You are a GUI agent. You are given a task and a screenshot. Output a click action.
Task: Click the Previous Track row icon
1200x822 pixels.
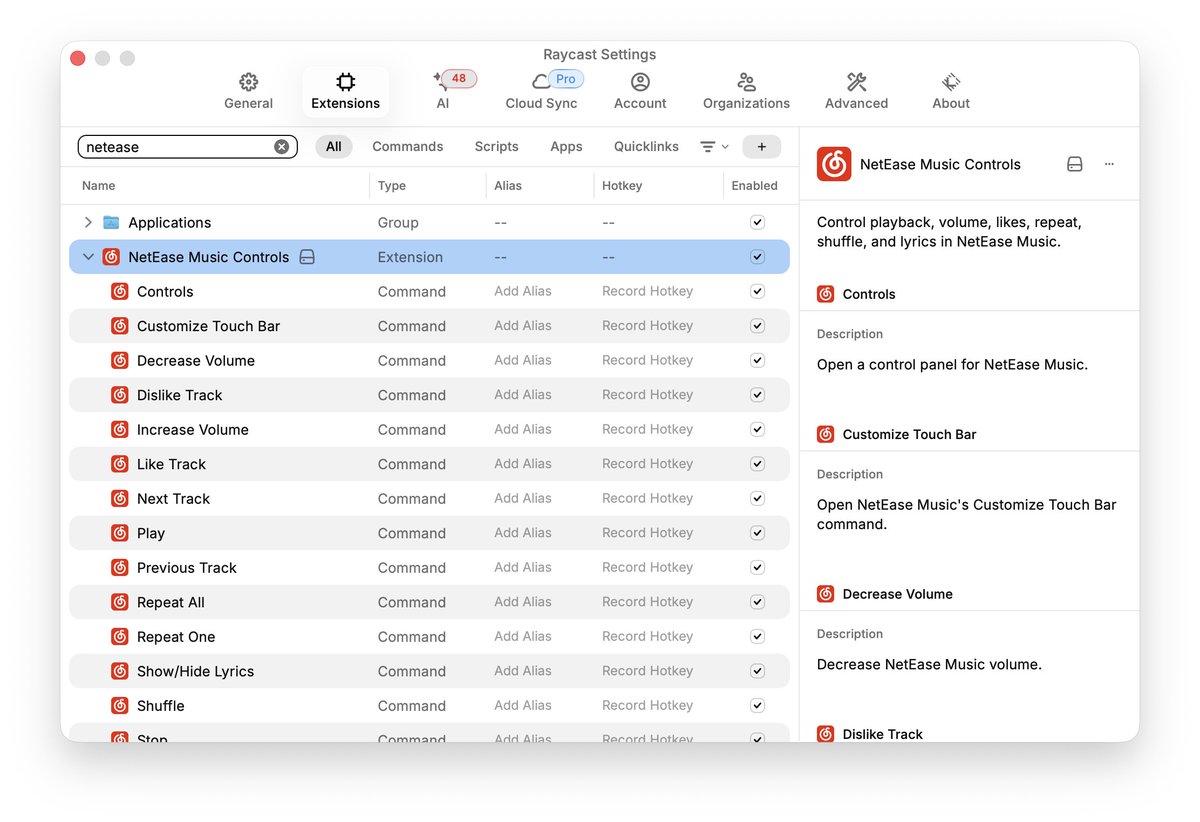[x=120, y=567]
